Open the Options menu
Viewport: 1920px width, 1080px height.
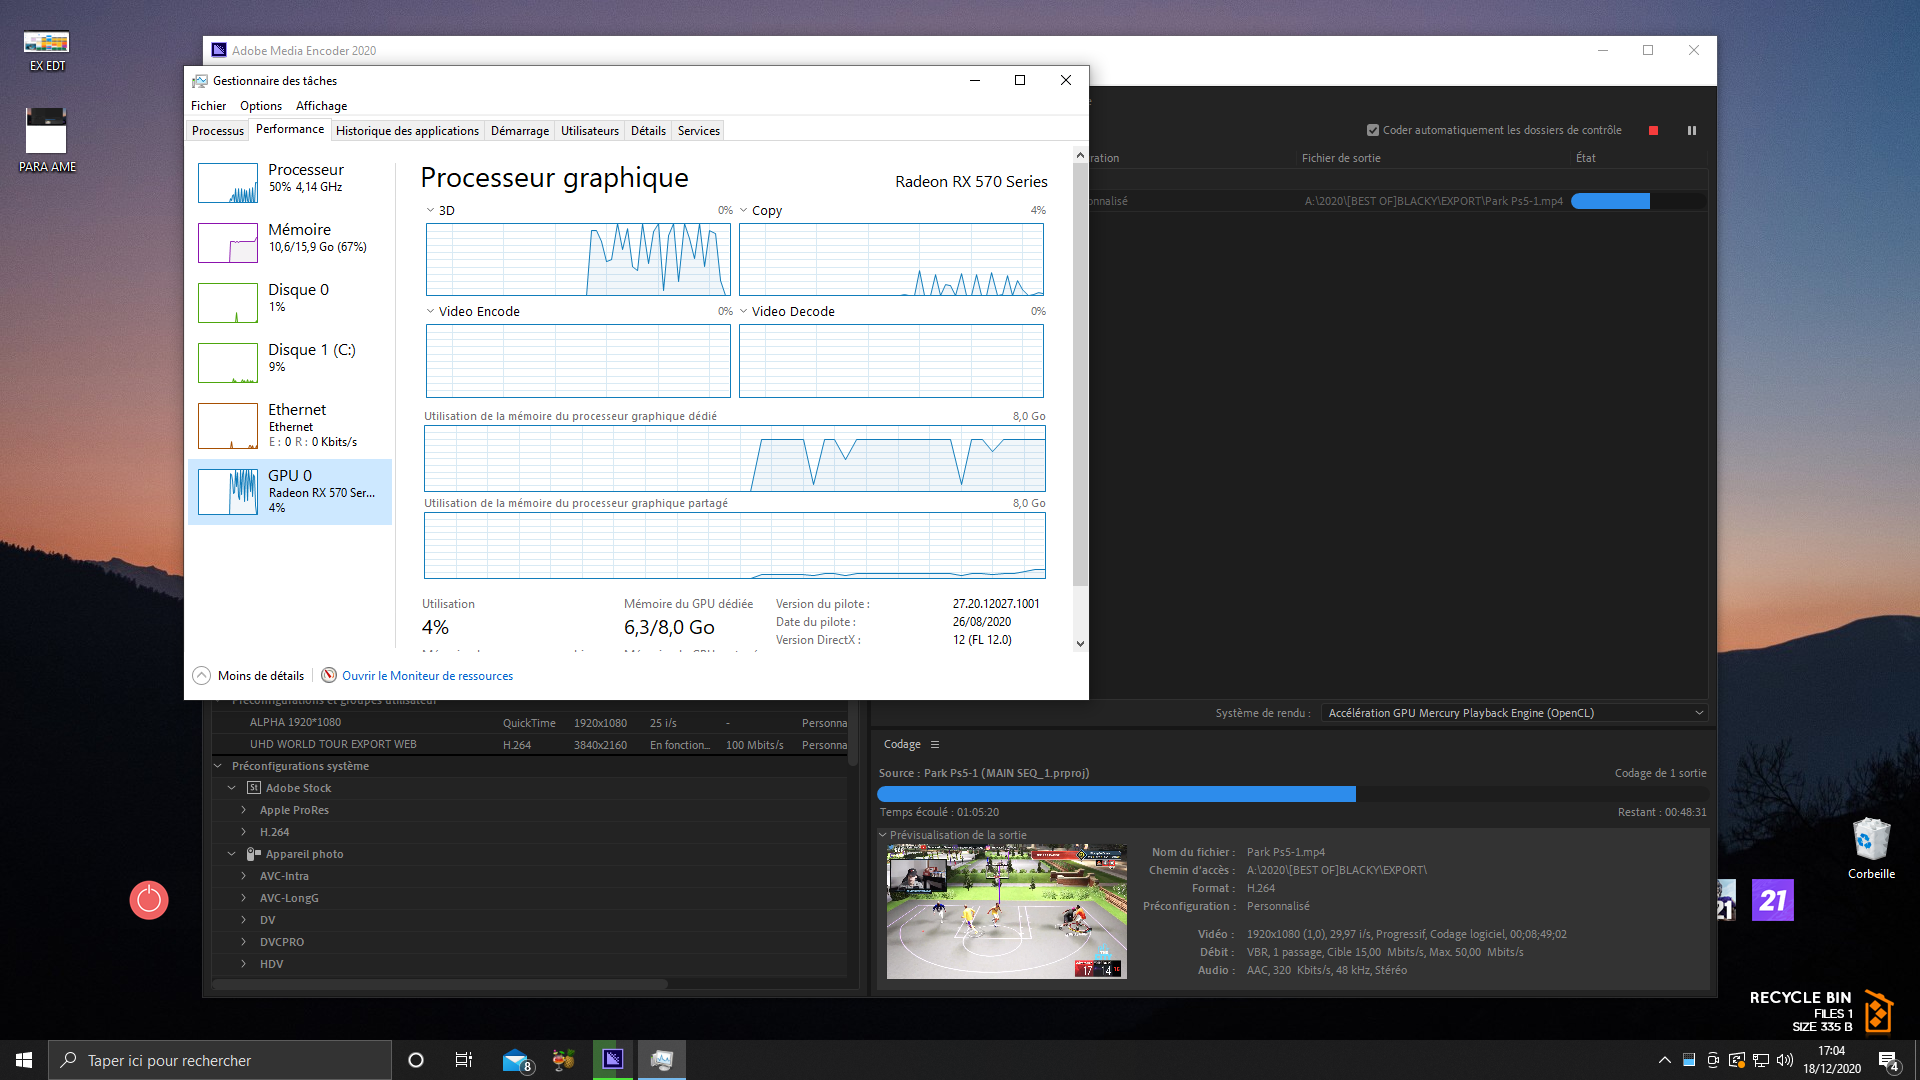[x=261, y=106]
